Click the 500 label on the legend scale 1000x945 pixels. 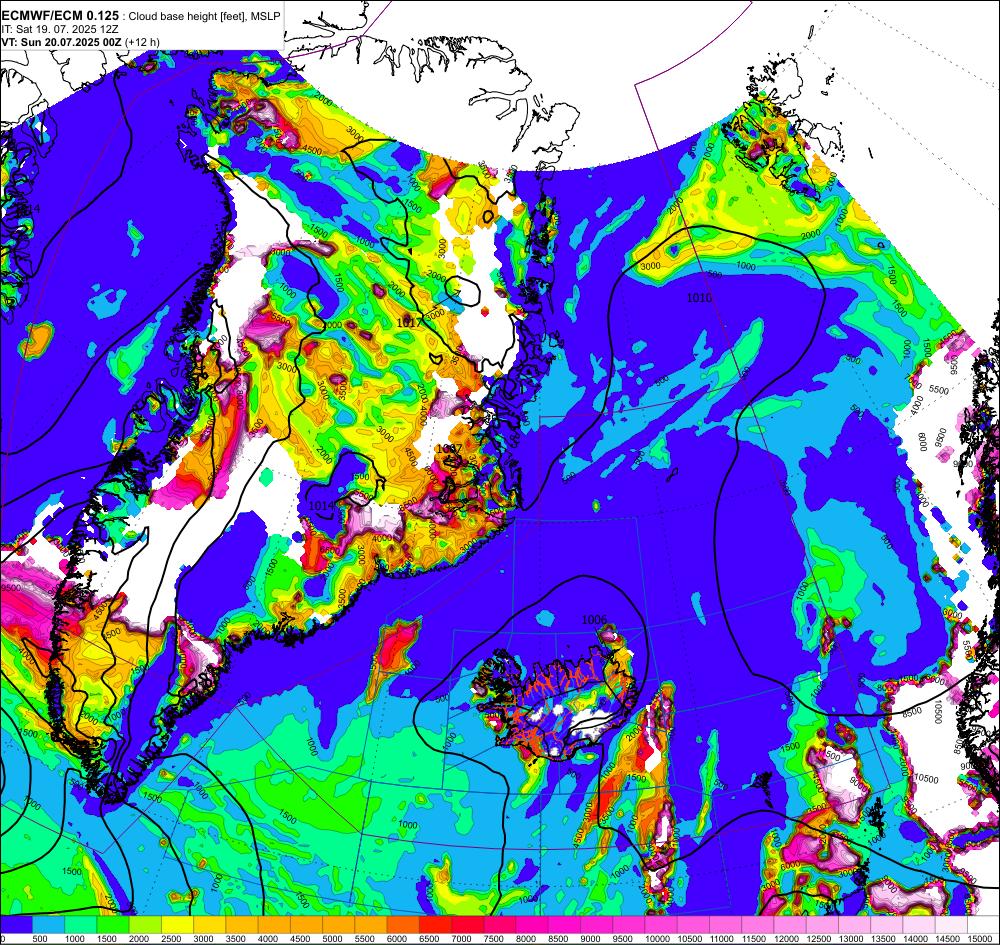tap(40, 939)
